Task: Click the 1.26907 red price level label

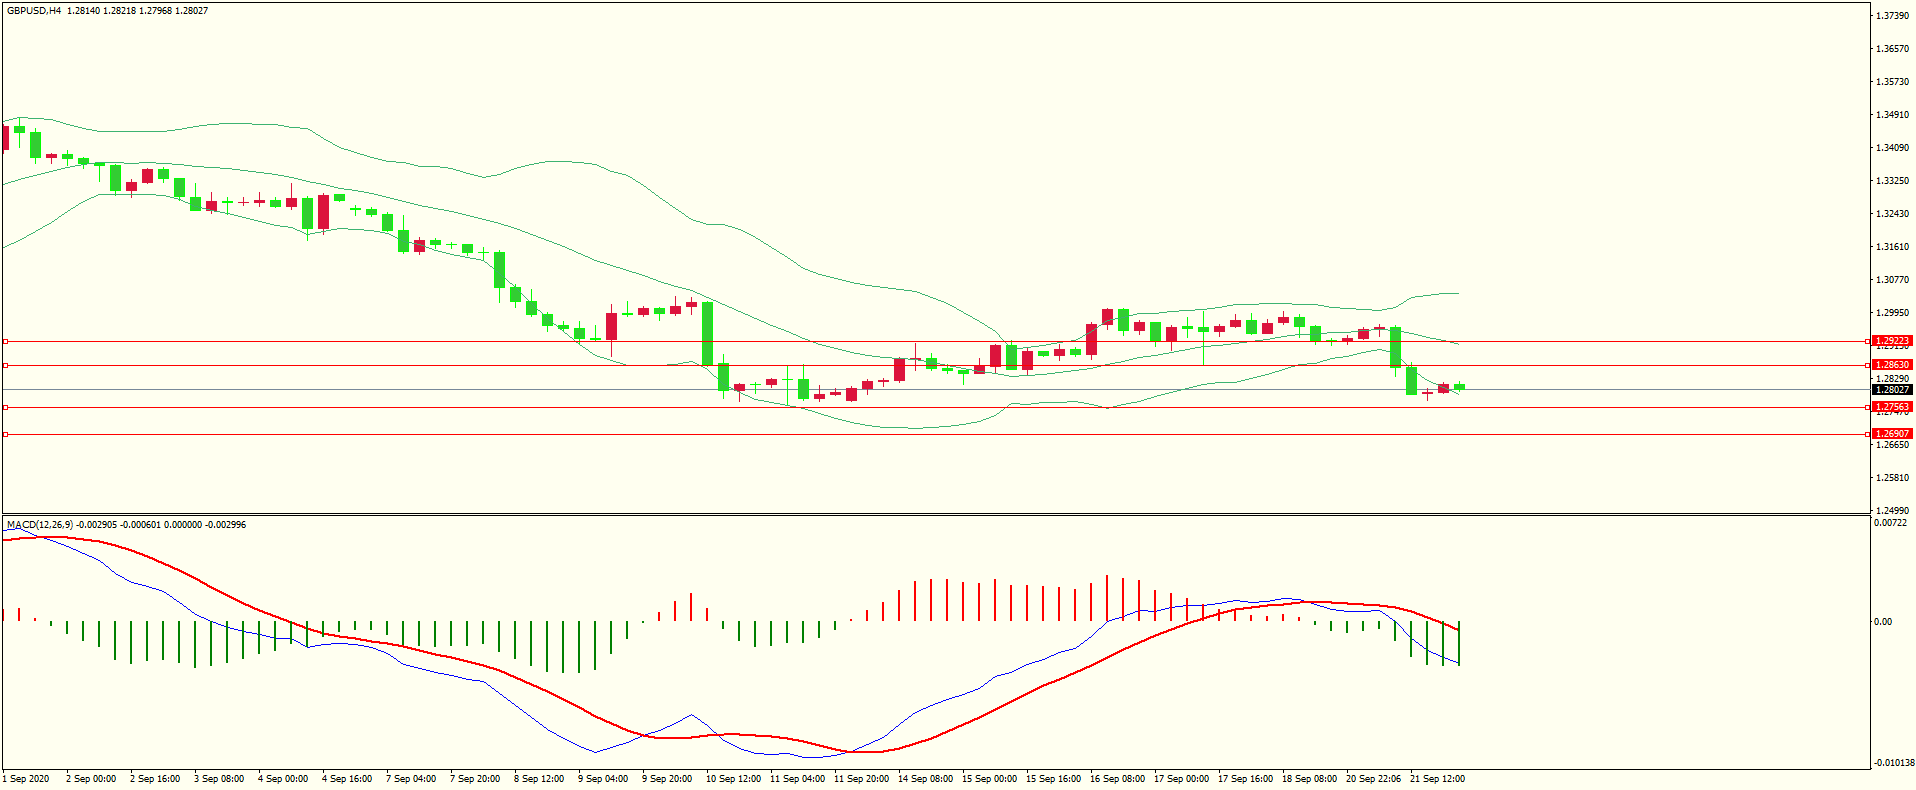Action: 1892,434
